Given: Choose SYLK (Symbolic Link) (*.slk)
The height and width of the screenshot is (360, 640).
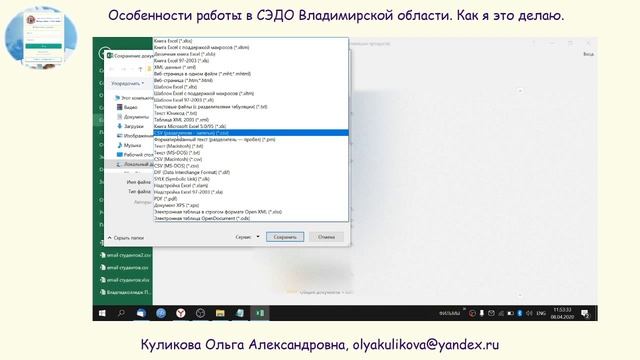Looking at the screenshot, I should 251,179.
